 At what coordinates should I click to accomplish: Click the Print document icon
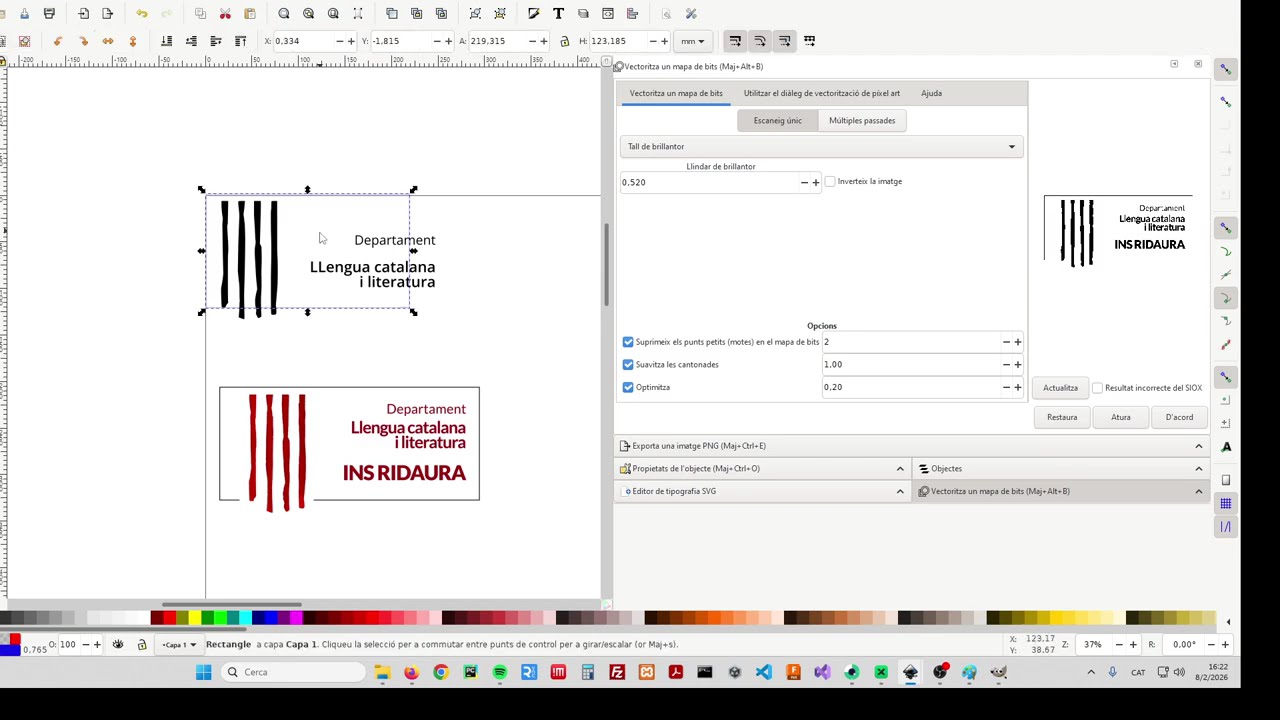[x=49, y=14]
